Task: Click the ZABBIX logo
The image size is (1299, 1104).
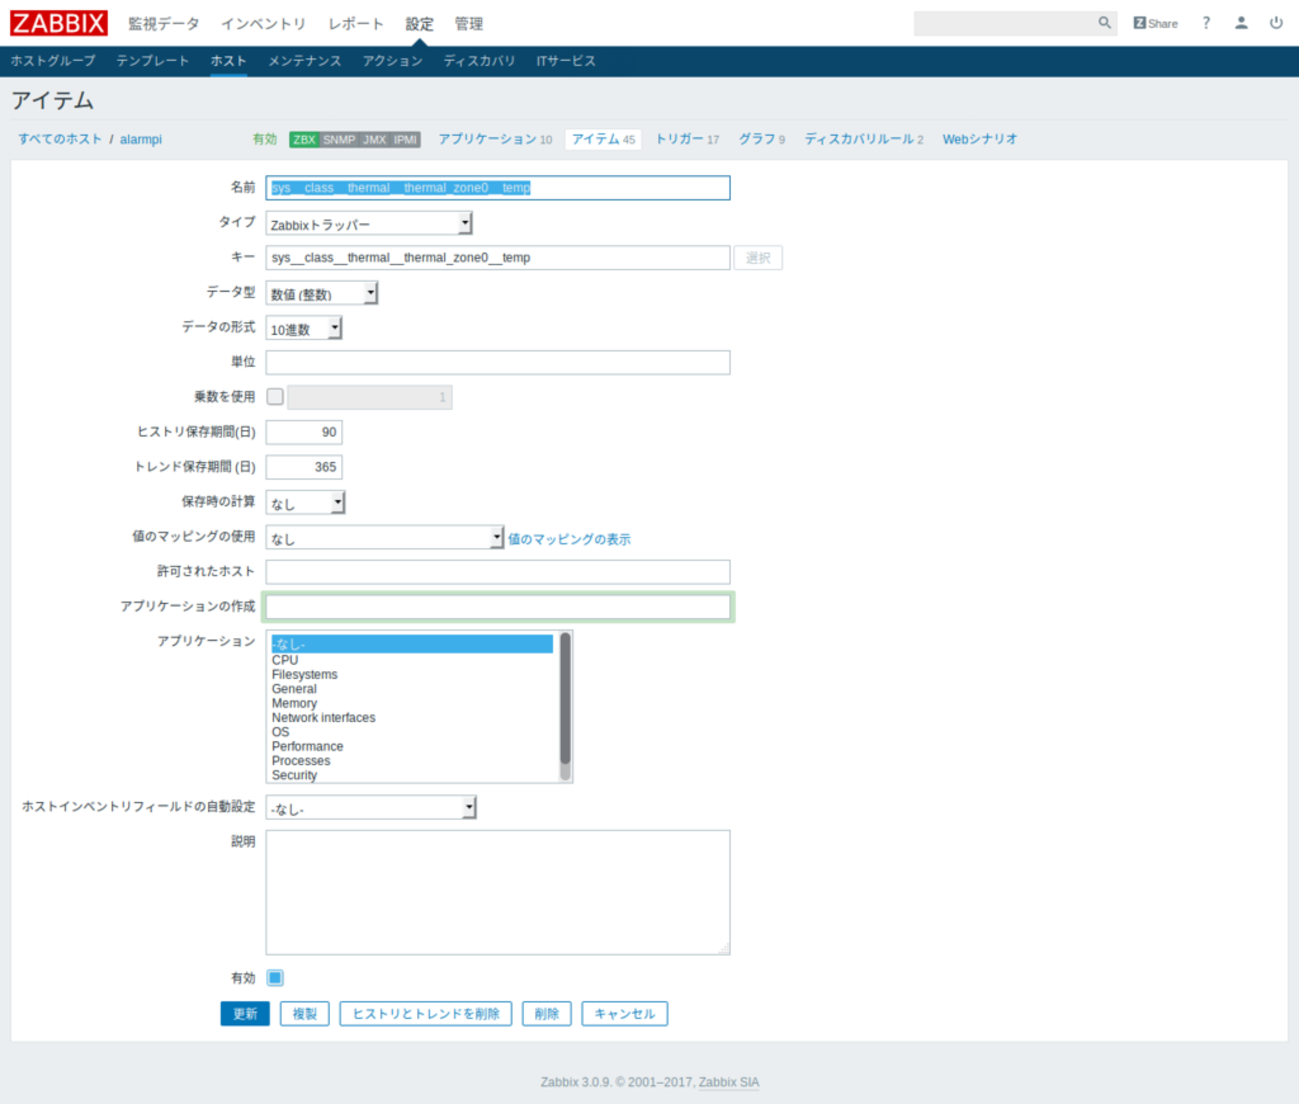Action: [59, 23]
